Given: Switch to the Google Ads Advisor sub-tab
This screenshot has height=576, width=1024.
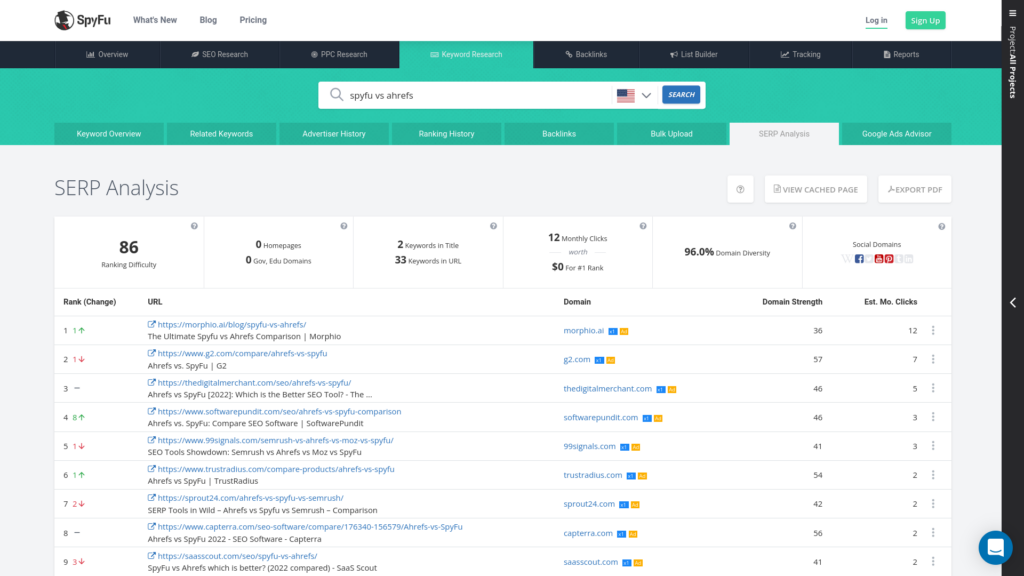Looking at the screenshot, I should point(897,134).
